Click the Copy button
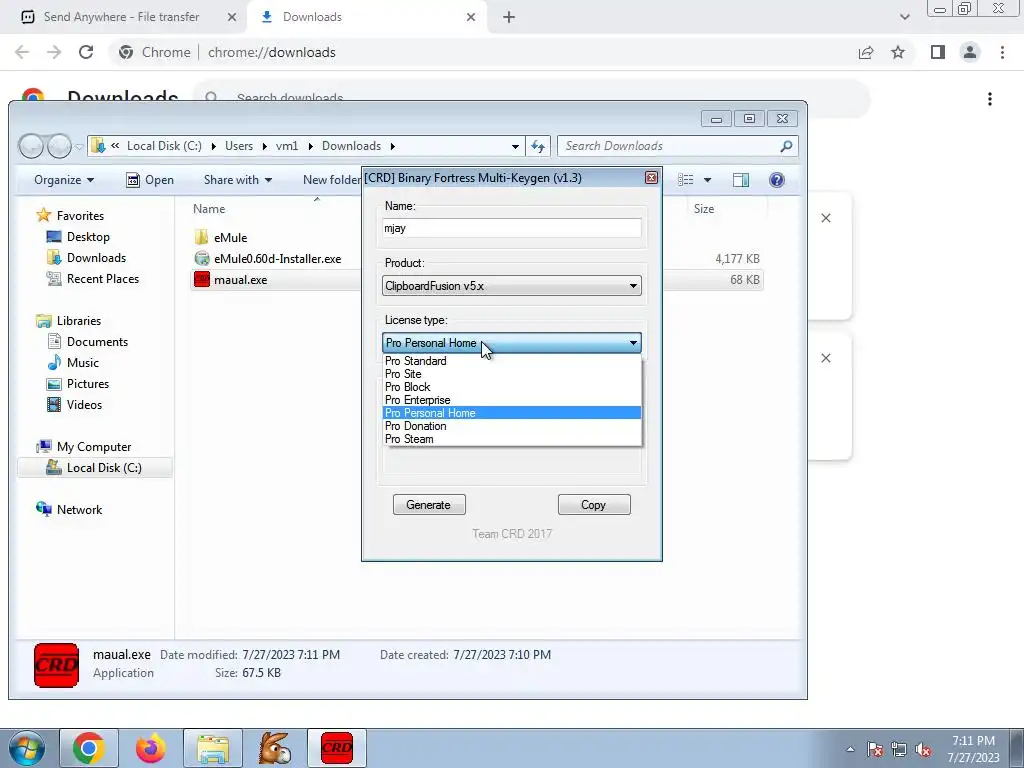Screen dimensions: 1024x768 click(x=594, y=505)
